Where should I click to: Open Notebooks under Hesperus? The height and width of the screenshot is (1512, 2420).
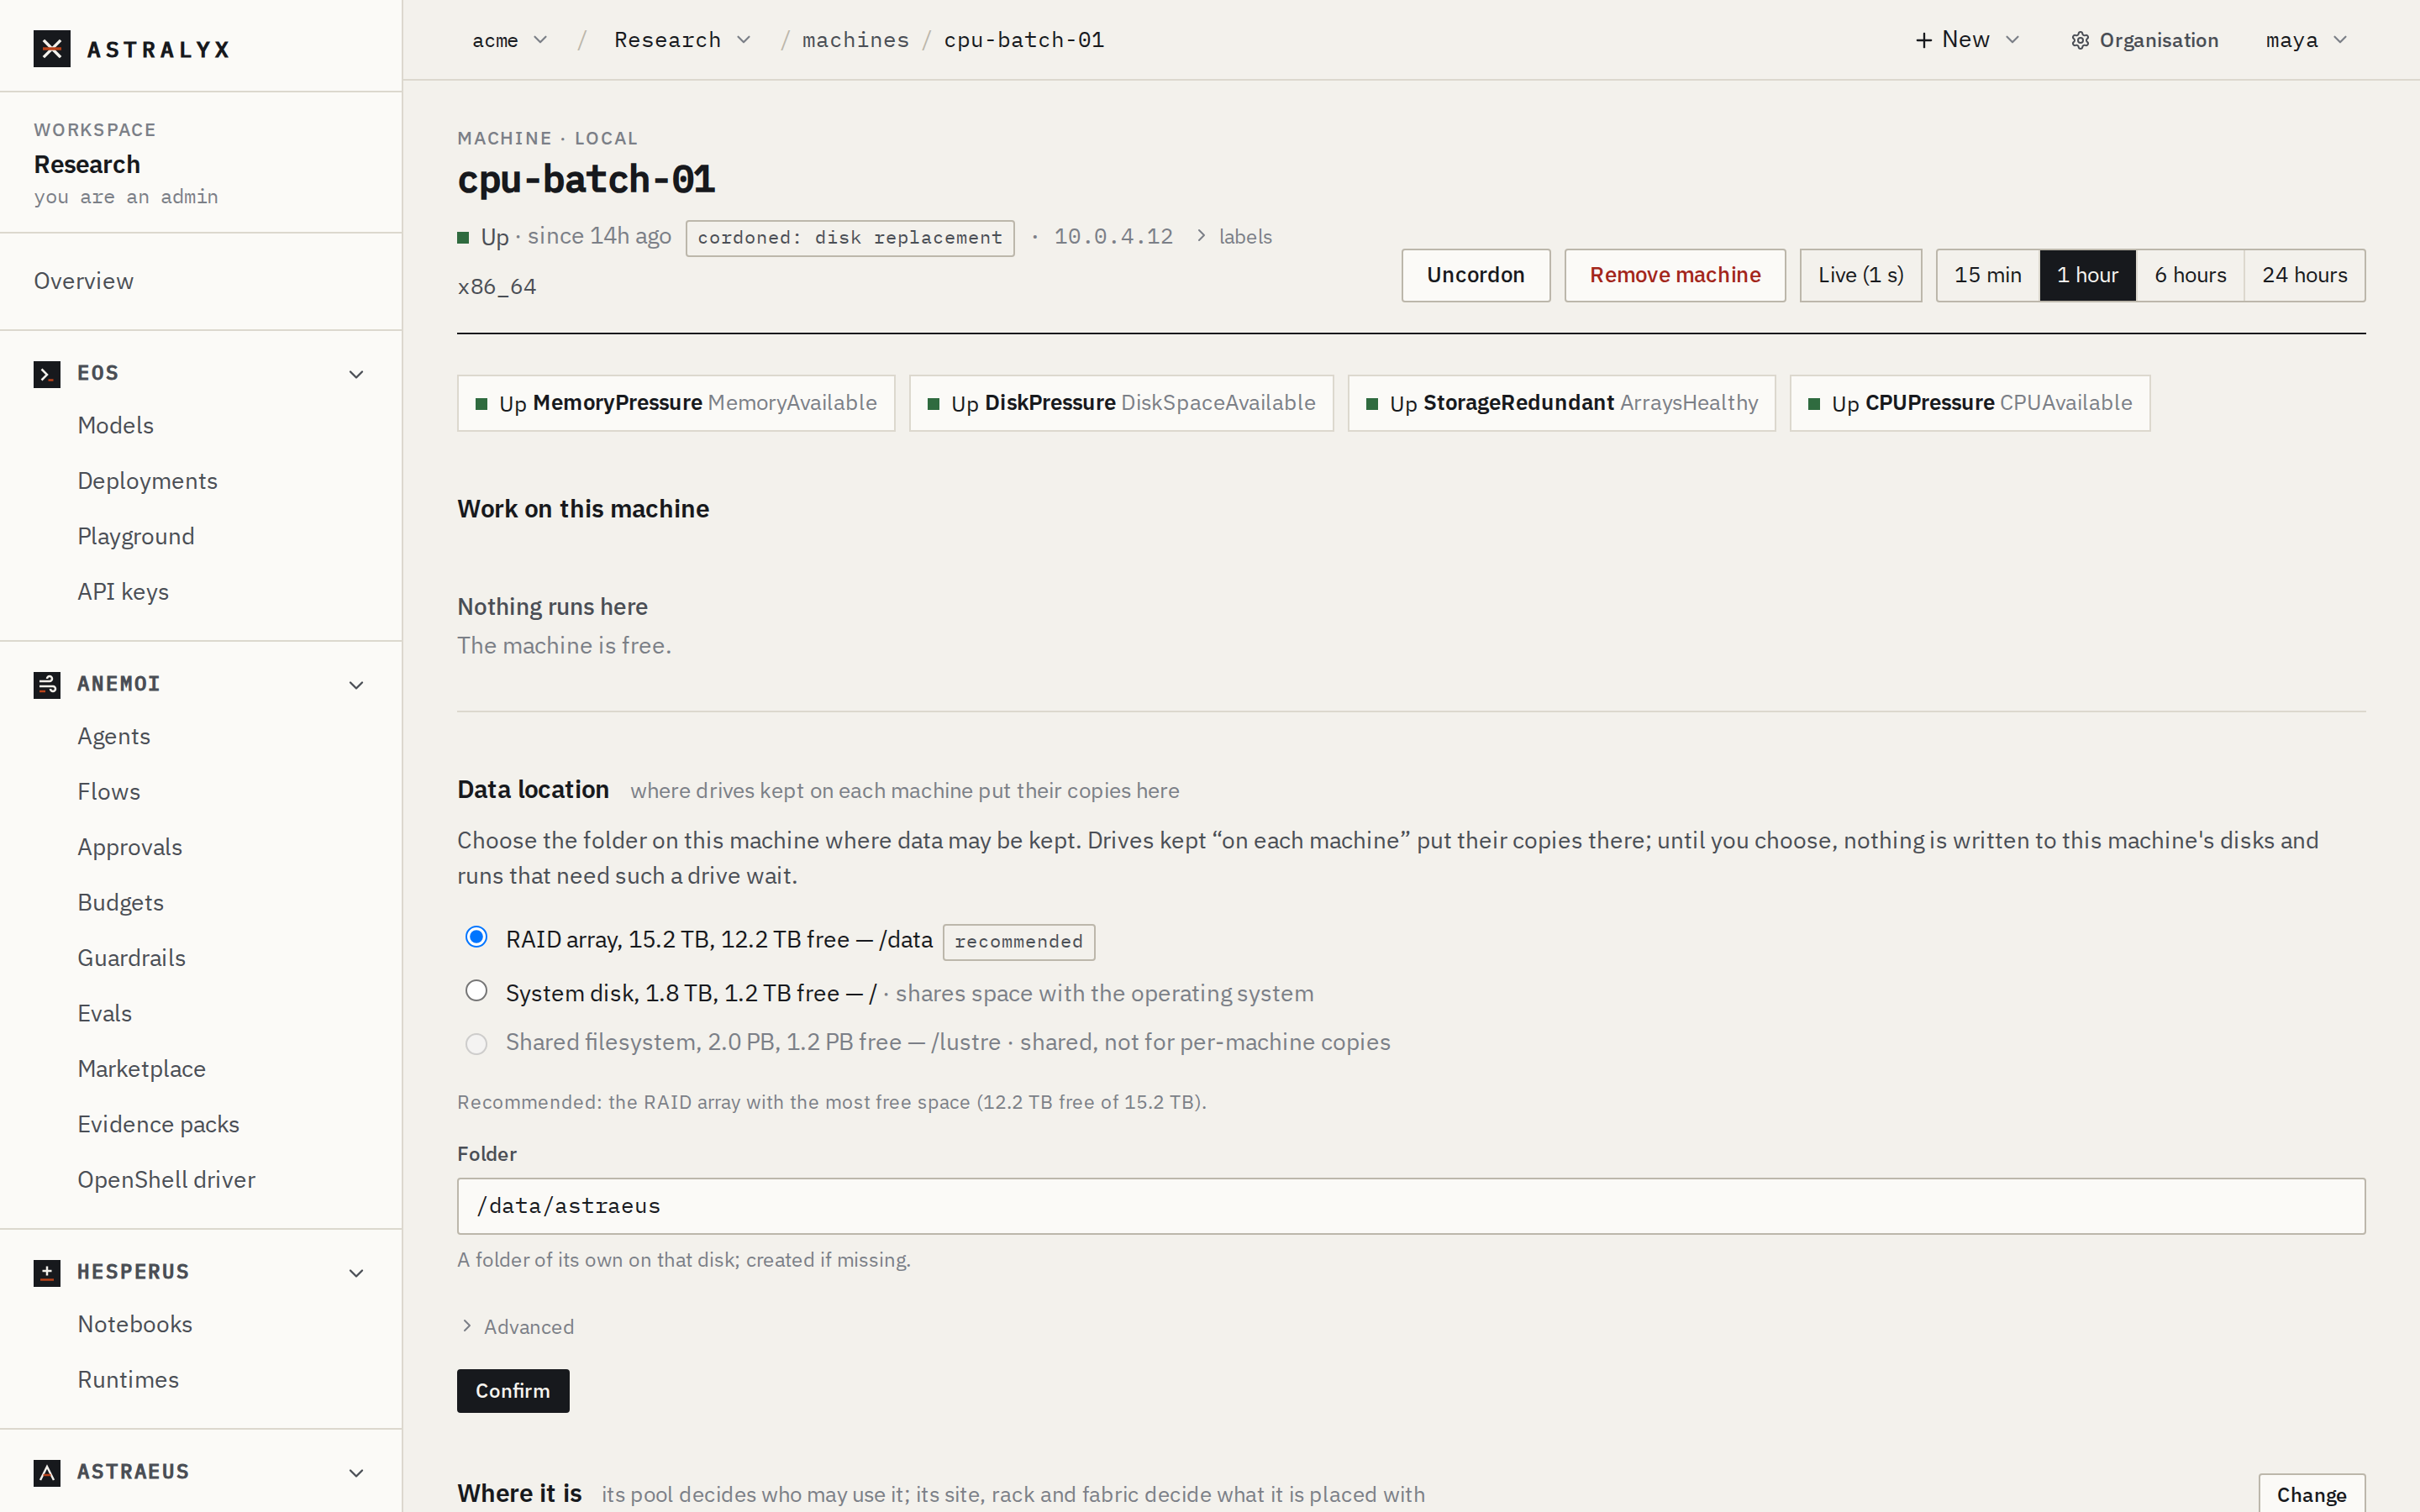[x=135, y=1324]
